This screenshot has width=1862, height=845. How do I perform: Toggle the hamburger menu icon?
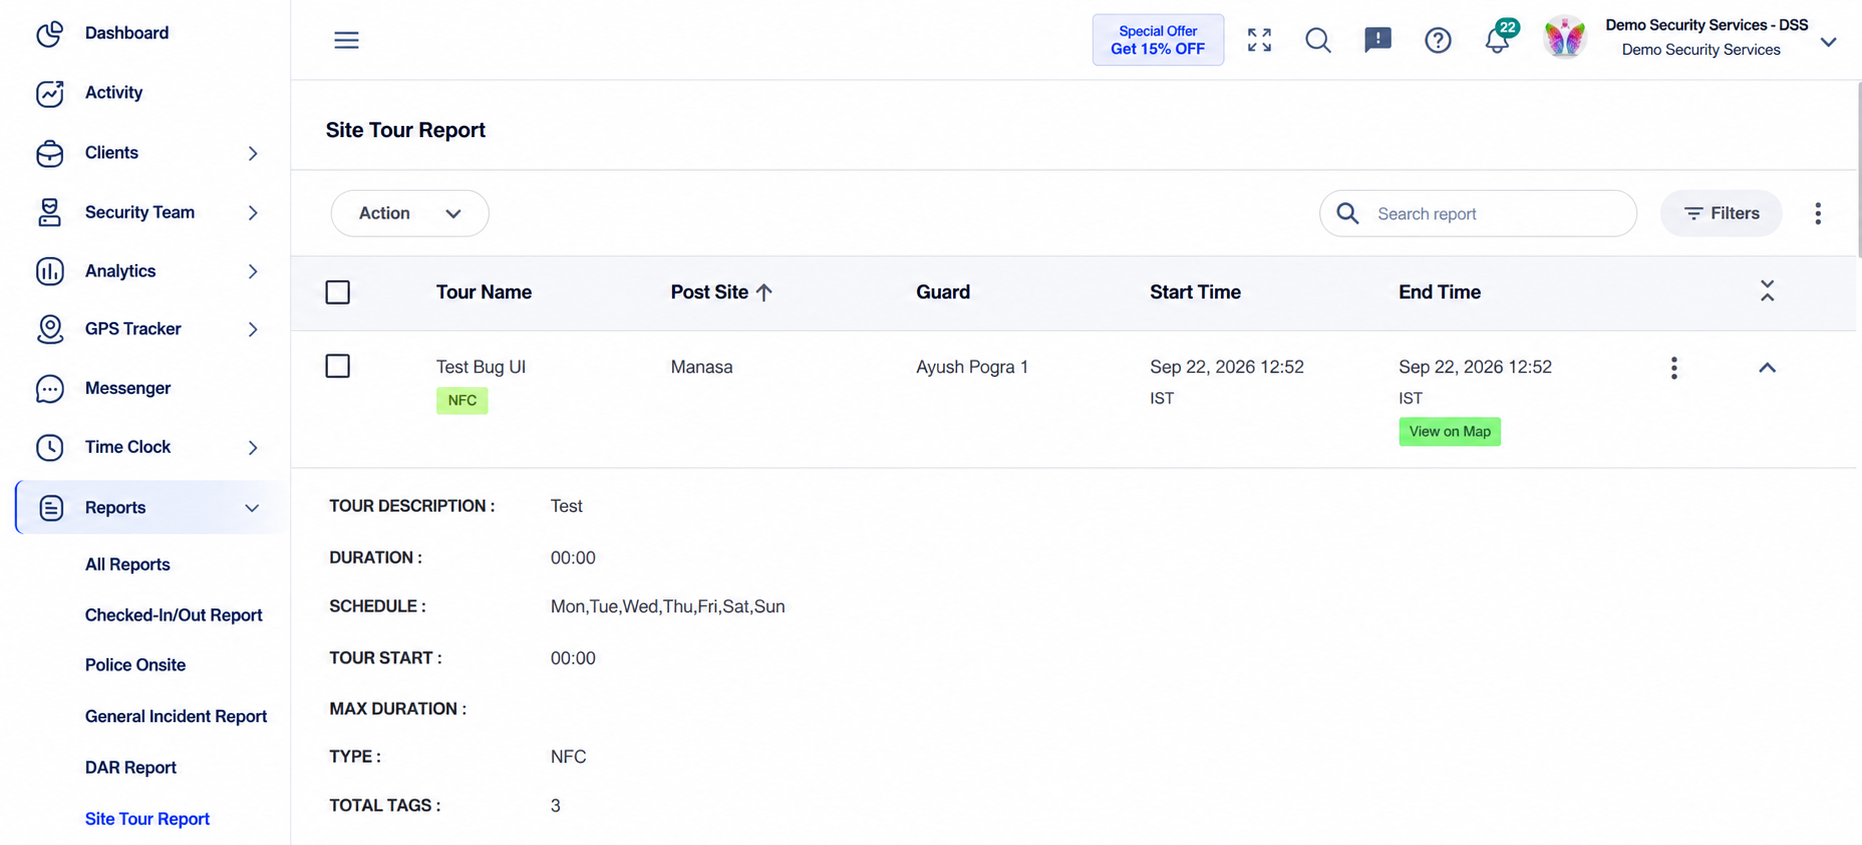pos(346,40)
